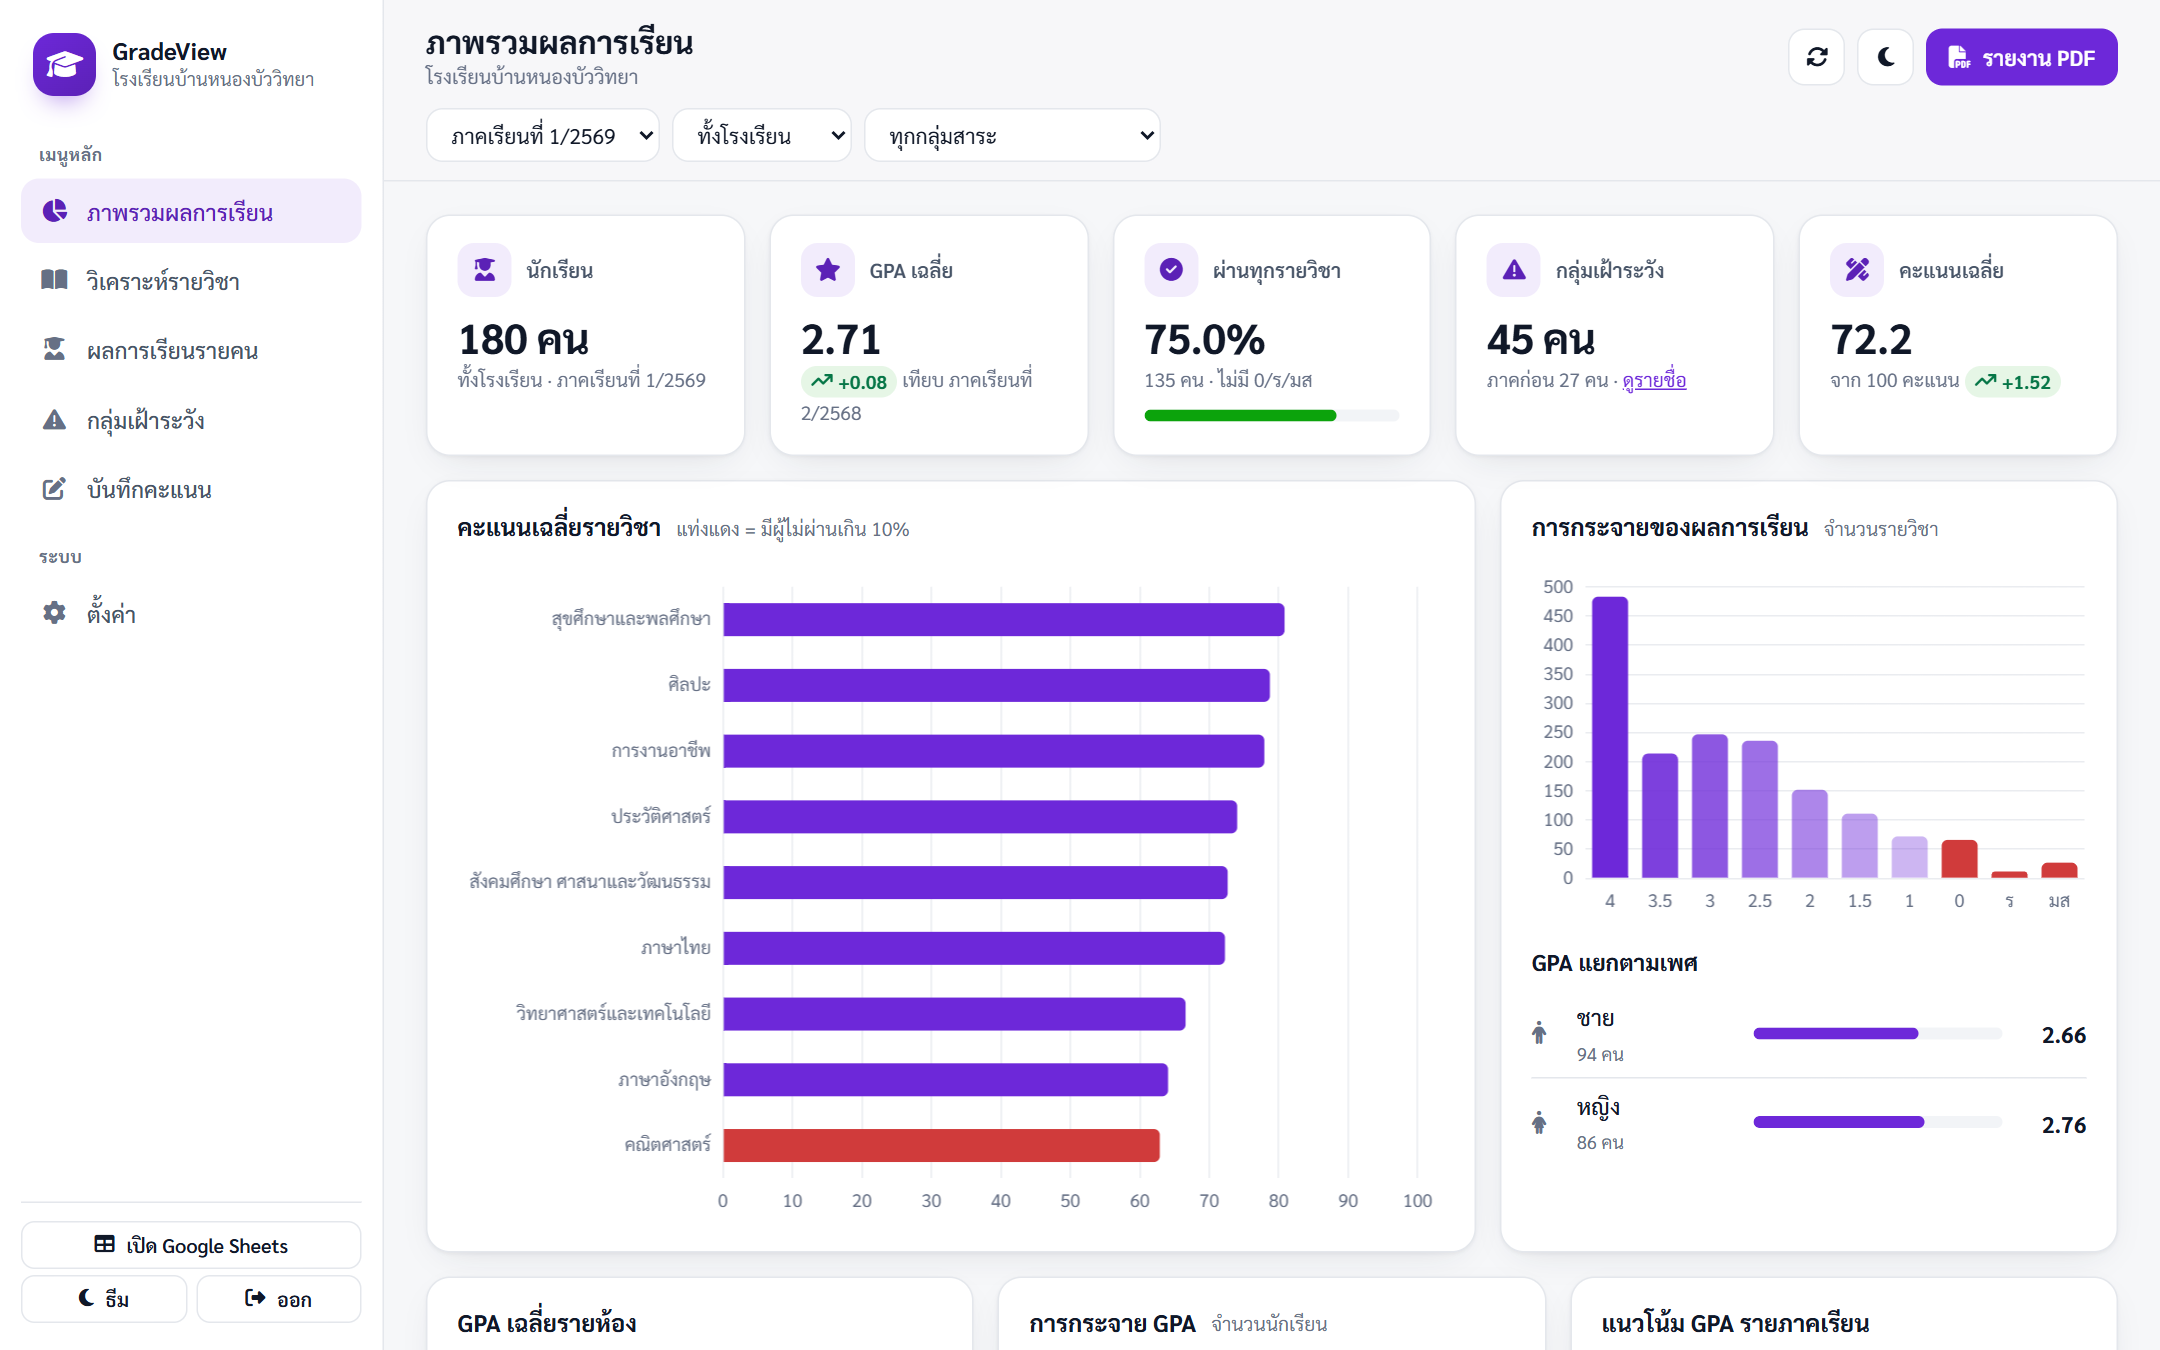Log out using the ออก button
This screenshot has height=1350, width=2160.
(278, 1299)
